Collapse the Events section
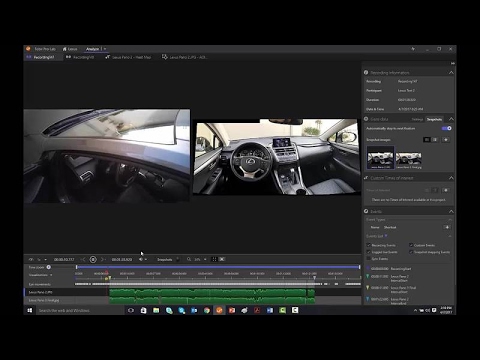 [x=451, y=211]
